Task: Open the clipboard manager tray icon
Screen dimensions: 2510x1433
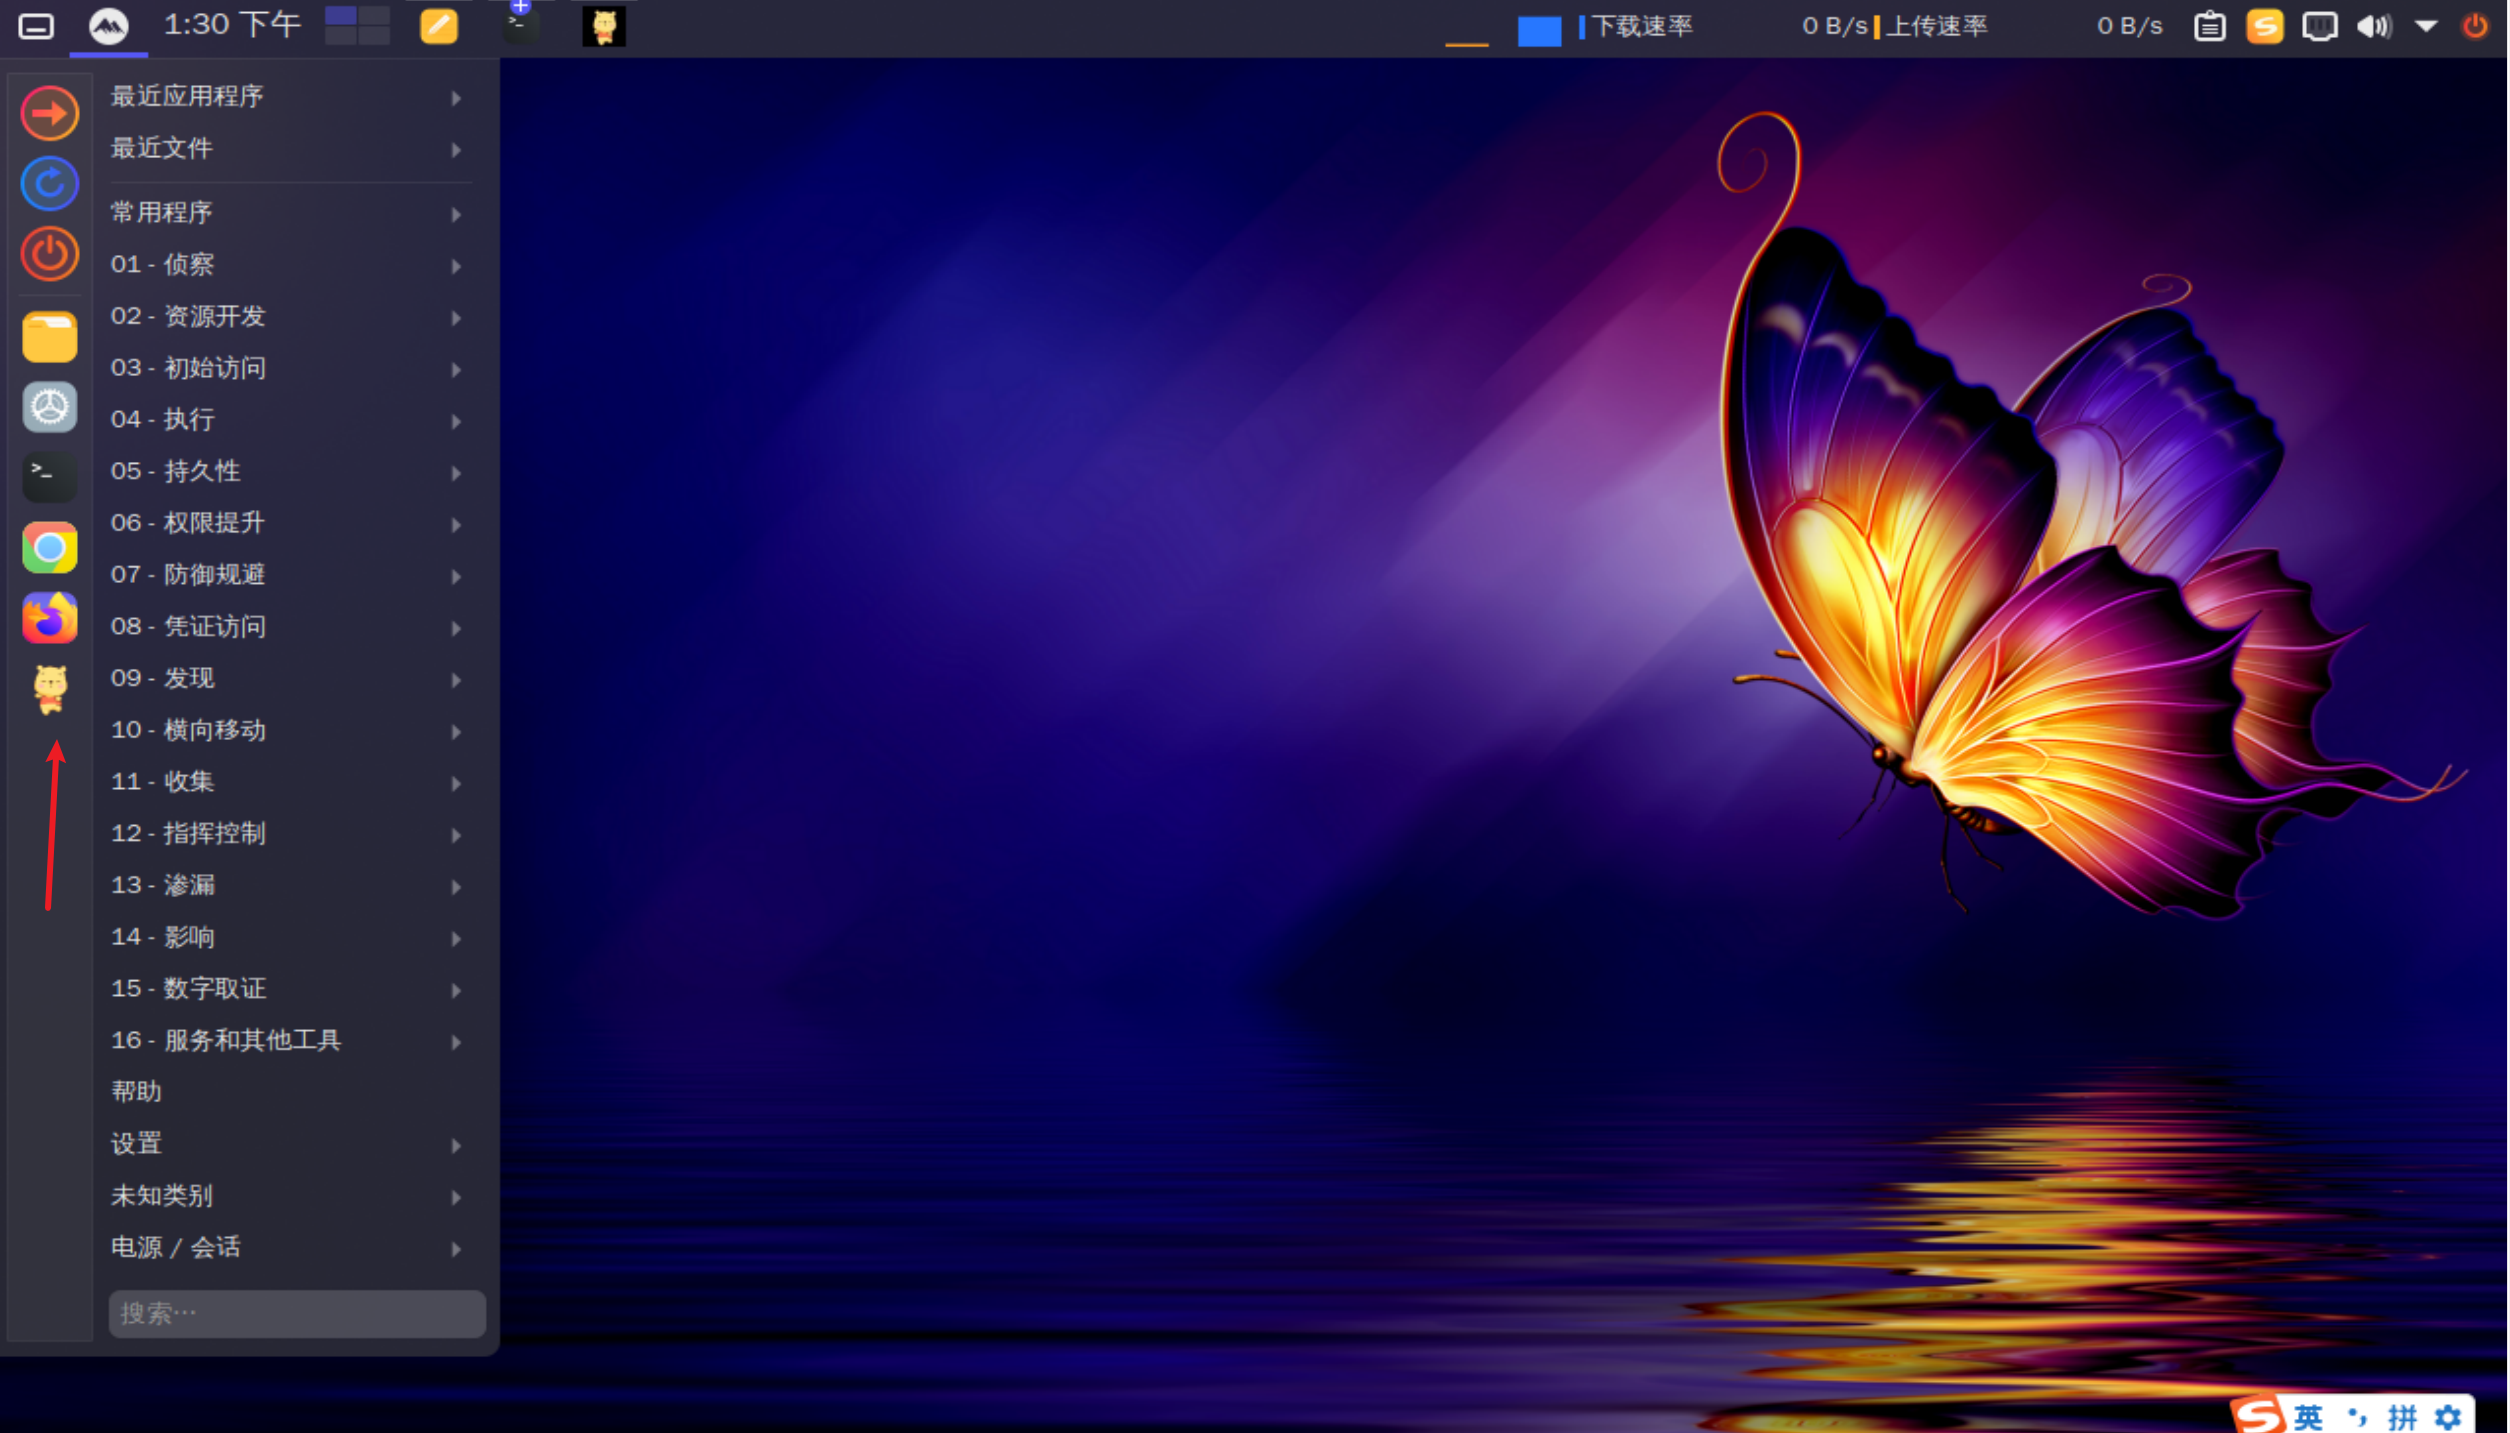Action: click(2209, 26)
